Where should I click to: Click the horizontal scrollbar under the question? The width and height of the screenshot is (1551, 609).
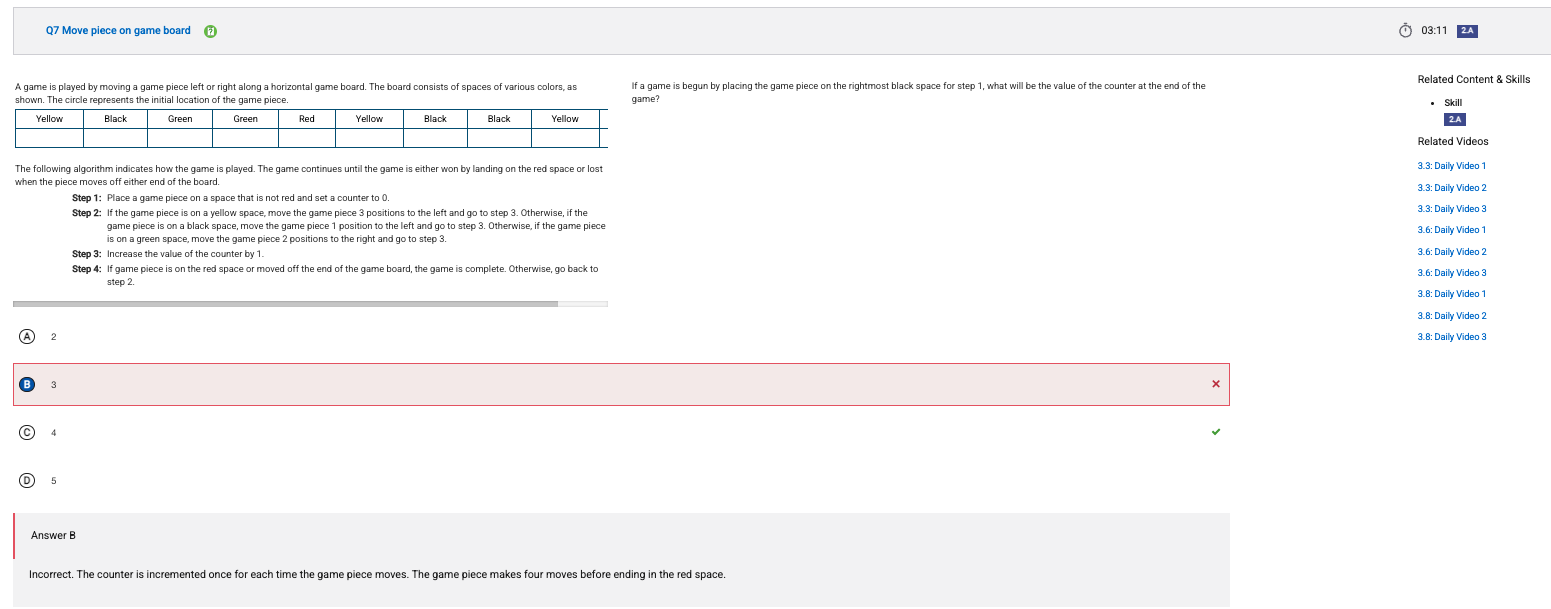(285, 303)
